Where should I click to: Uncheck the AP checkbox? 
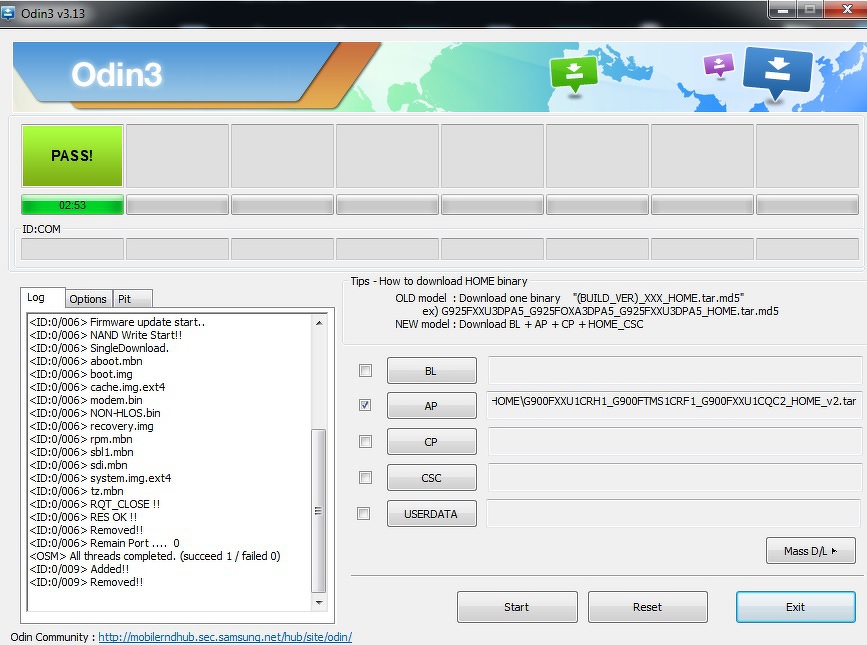coord(365,405)
